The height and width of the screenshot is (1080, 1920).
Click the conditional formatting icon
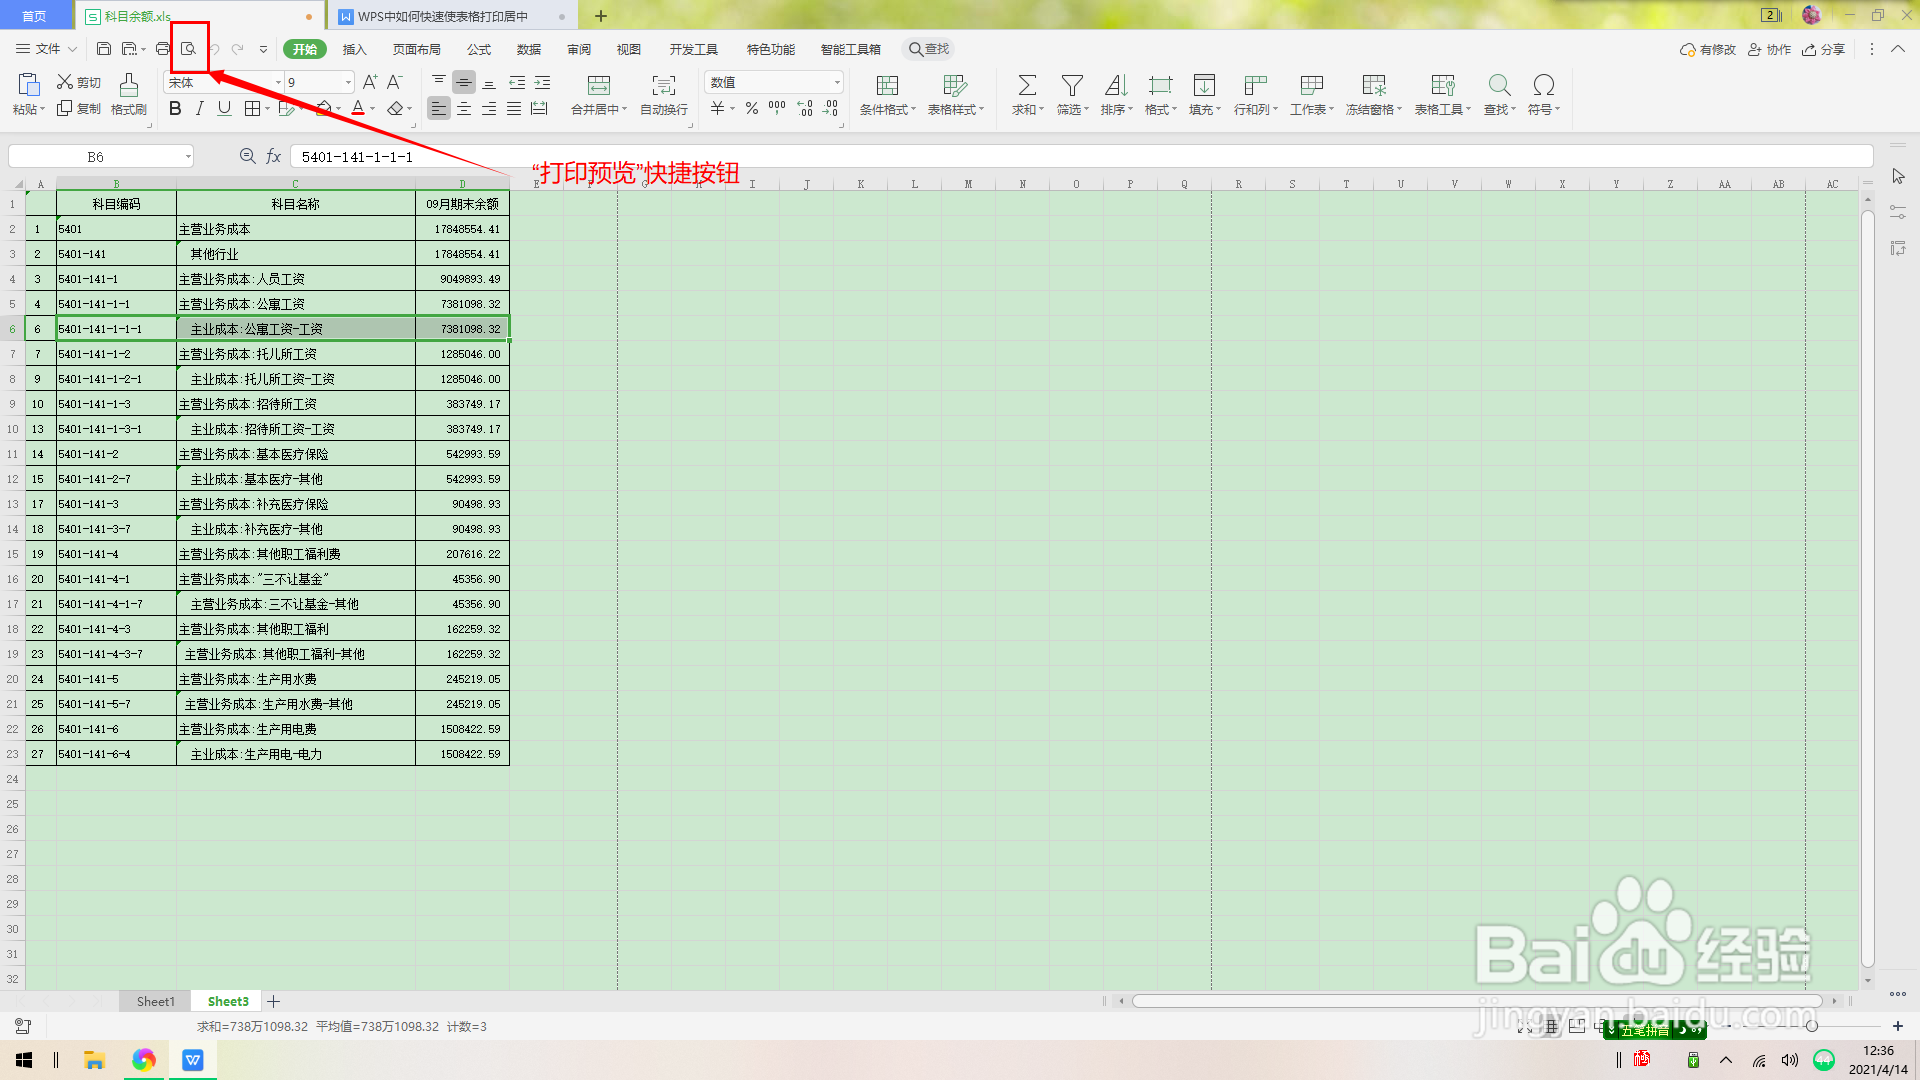(x=887, y=86)
